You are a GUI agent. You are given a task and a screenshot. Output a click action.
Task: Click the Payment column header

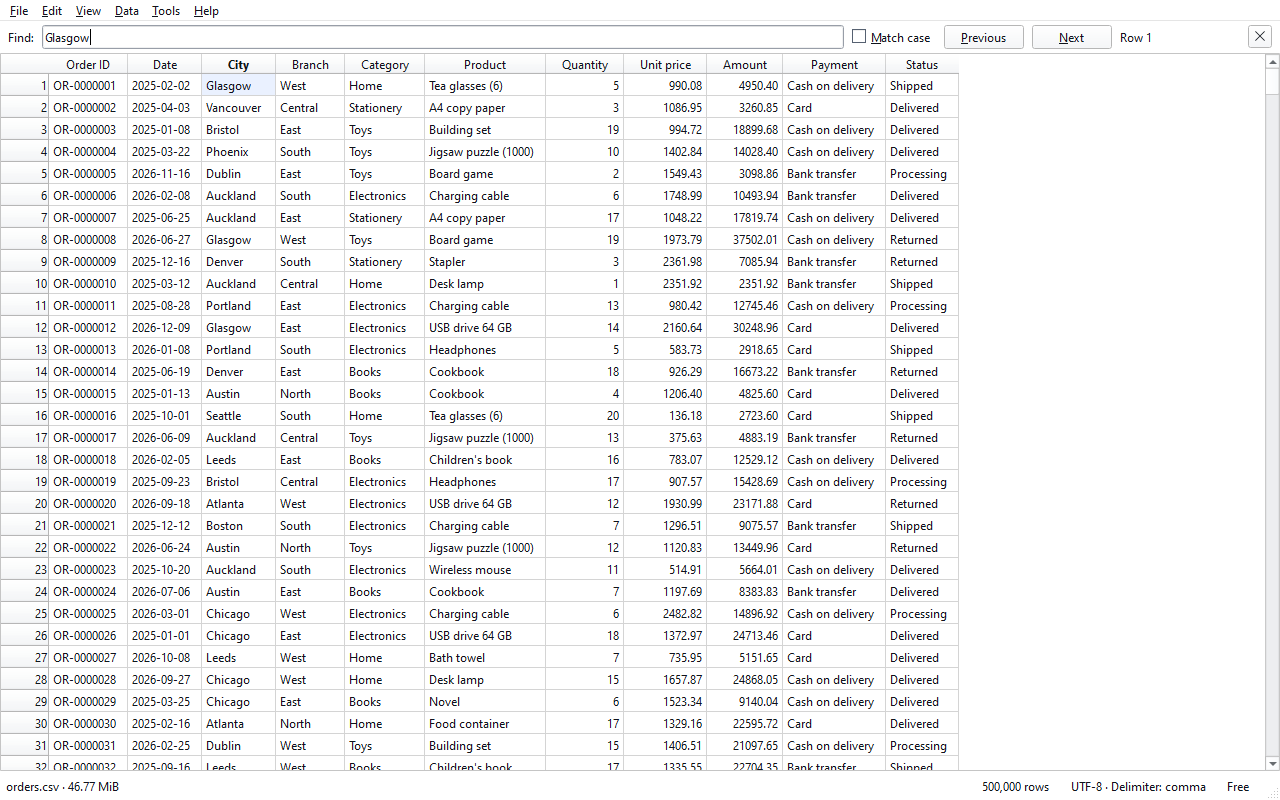point(834,65)
